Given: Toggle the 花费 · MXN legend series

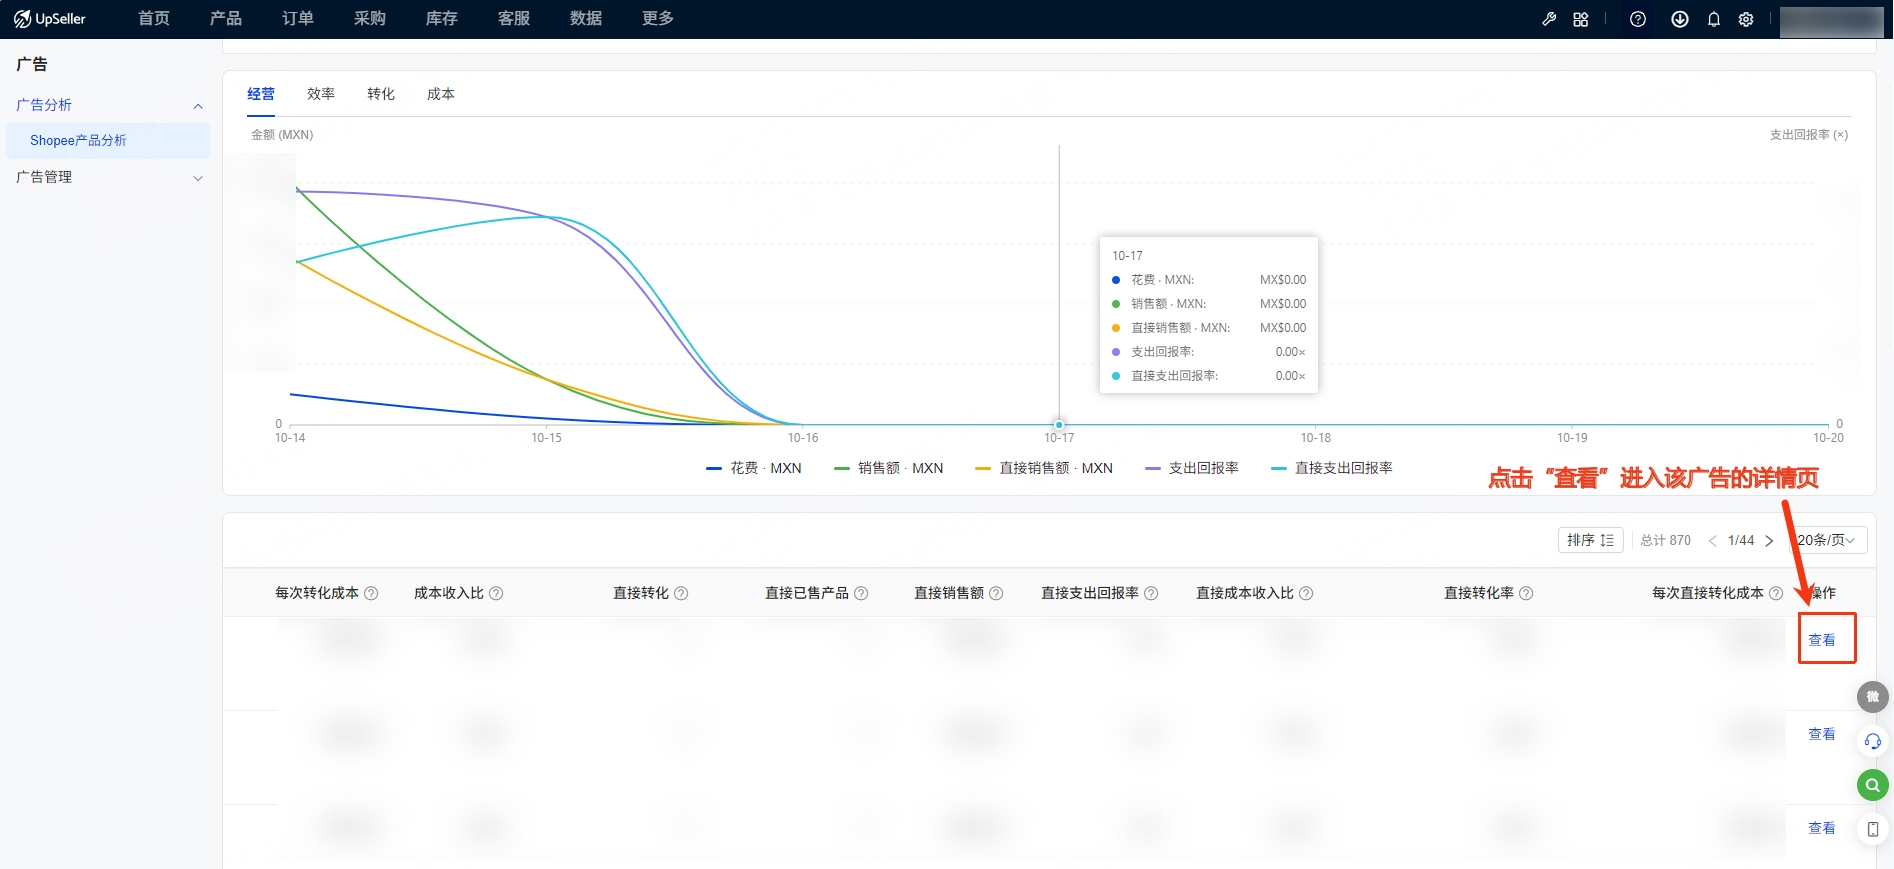Looking at the screenshot, I should [754, 468].
